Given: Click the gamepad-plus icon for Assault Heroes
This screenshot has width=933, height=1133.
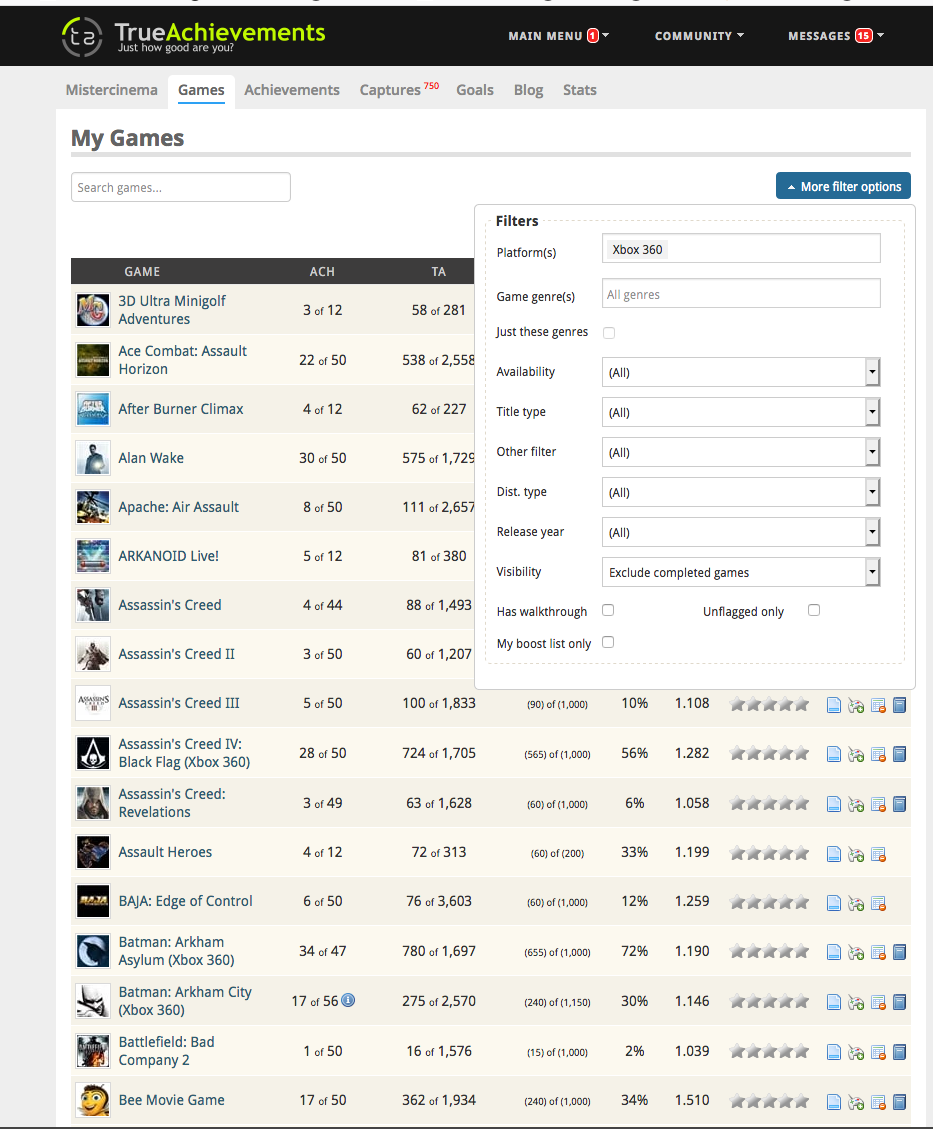Looking at the screenshot, I should click(856, 855).
